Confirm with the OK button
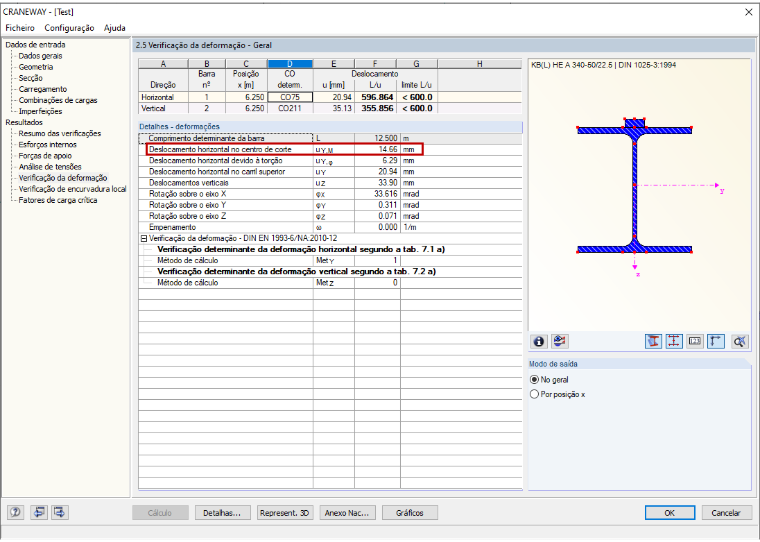The width and height of the screenshot is (760, 542). (670, 513)
